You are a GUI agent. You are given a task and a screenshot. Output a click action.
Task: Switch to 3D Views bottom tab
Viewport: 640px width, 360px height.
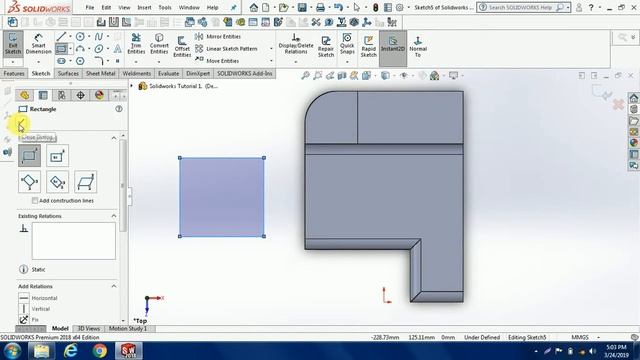[89, 328]
